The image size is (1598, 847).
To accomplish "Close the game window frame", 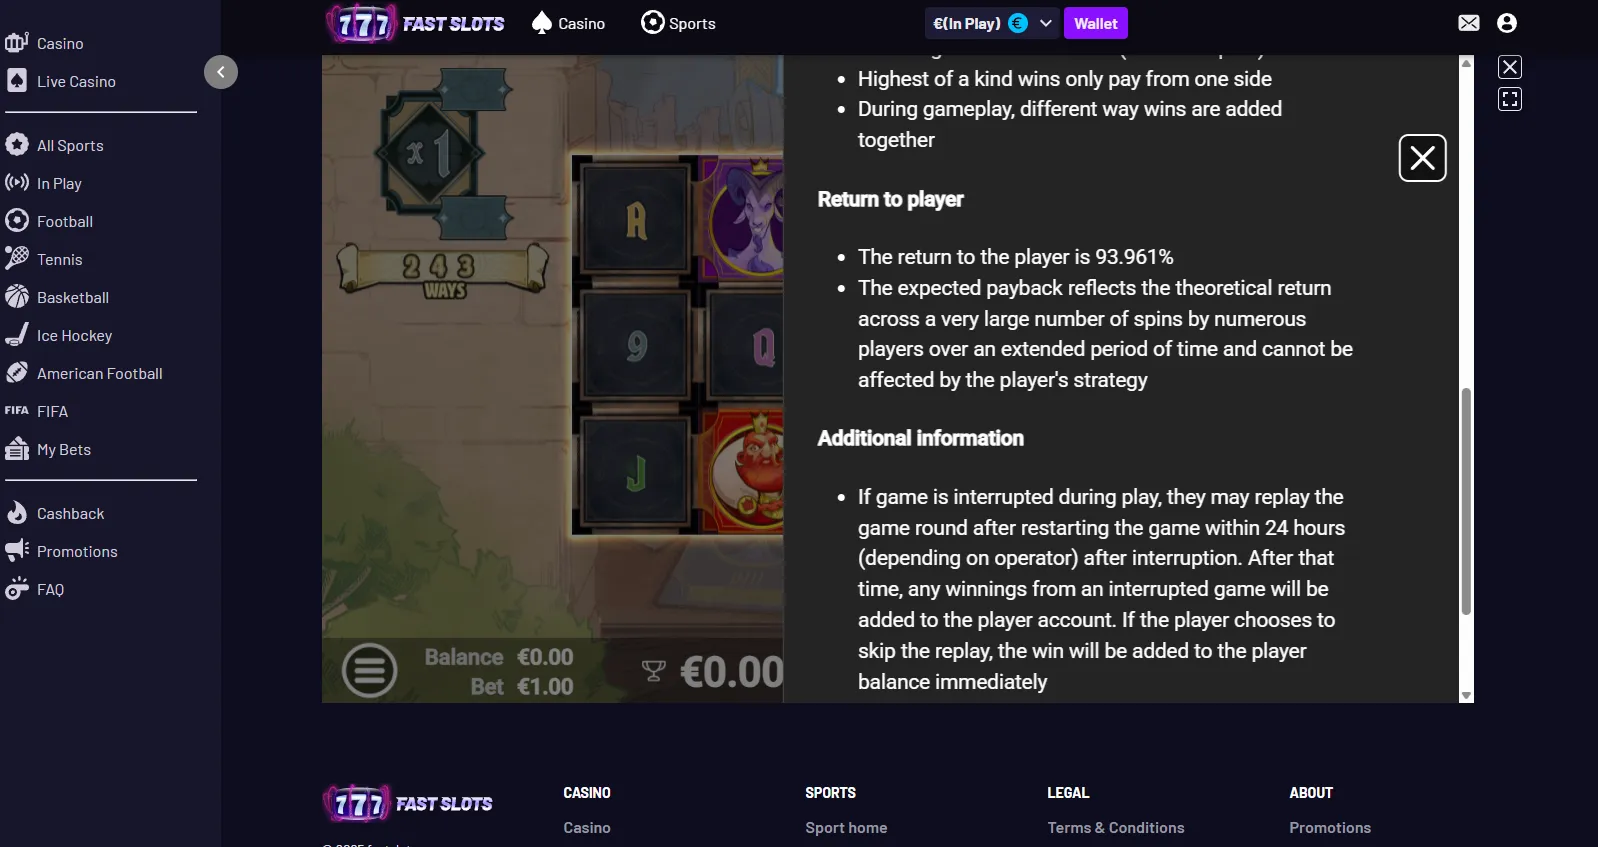I will (x=1510, y=67).
